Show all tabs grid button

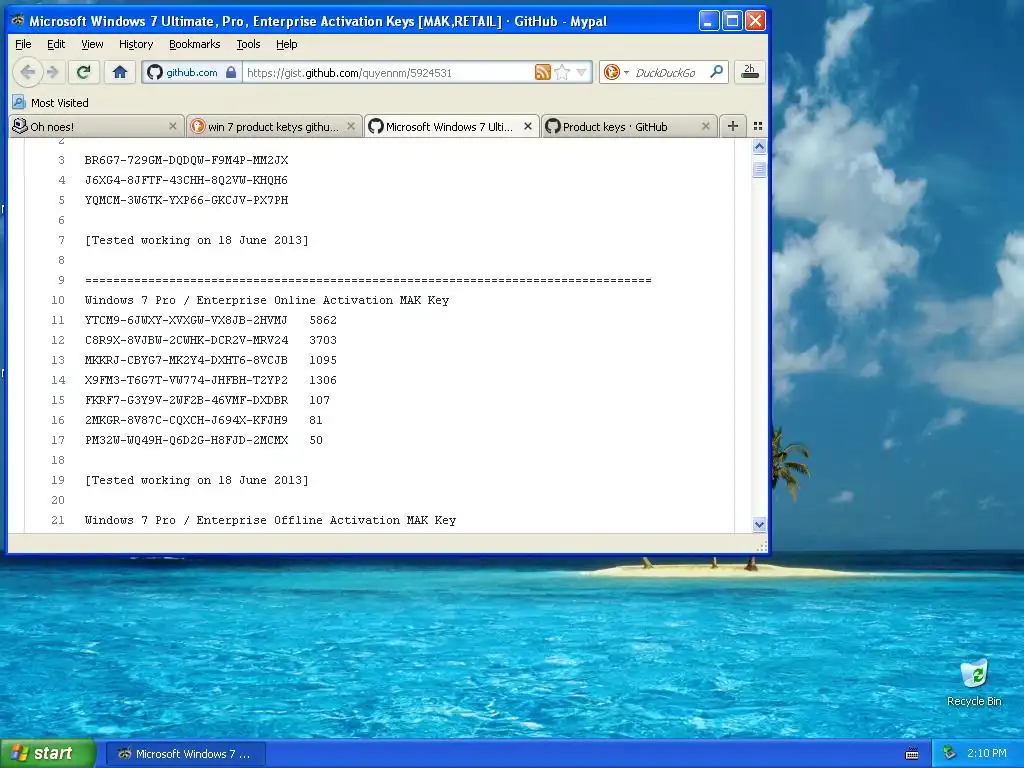pos(758,126)
